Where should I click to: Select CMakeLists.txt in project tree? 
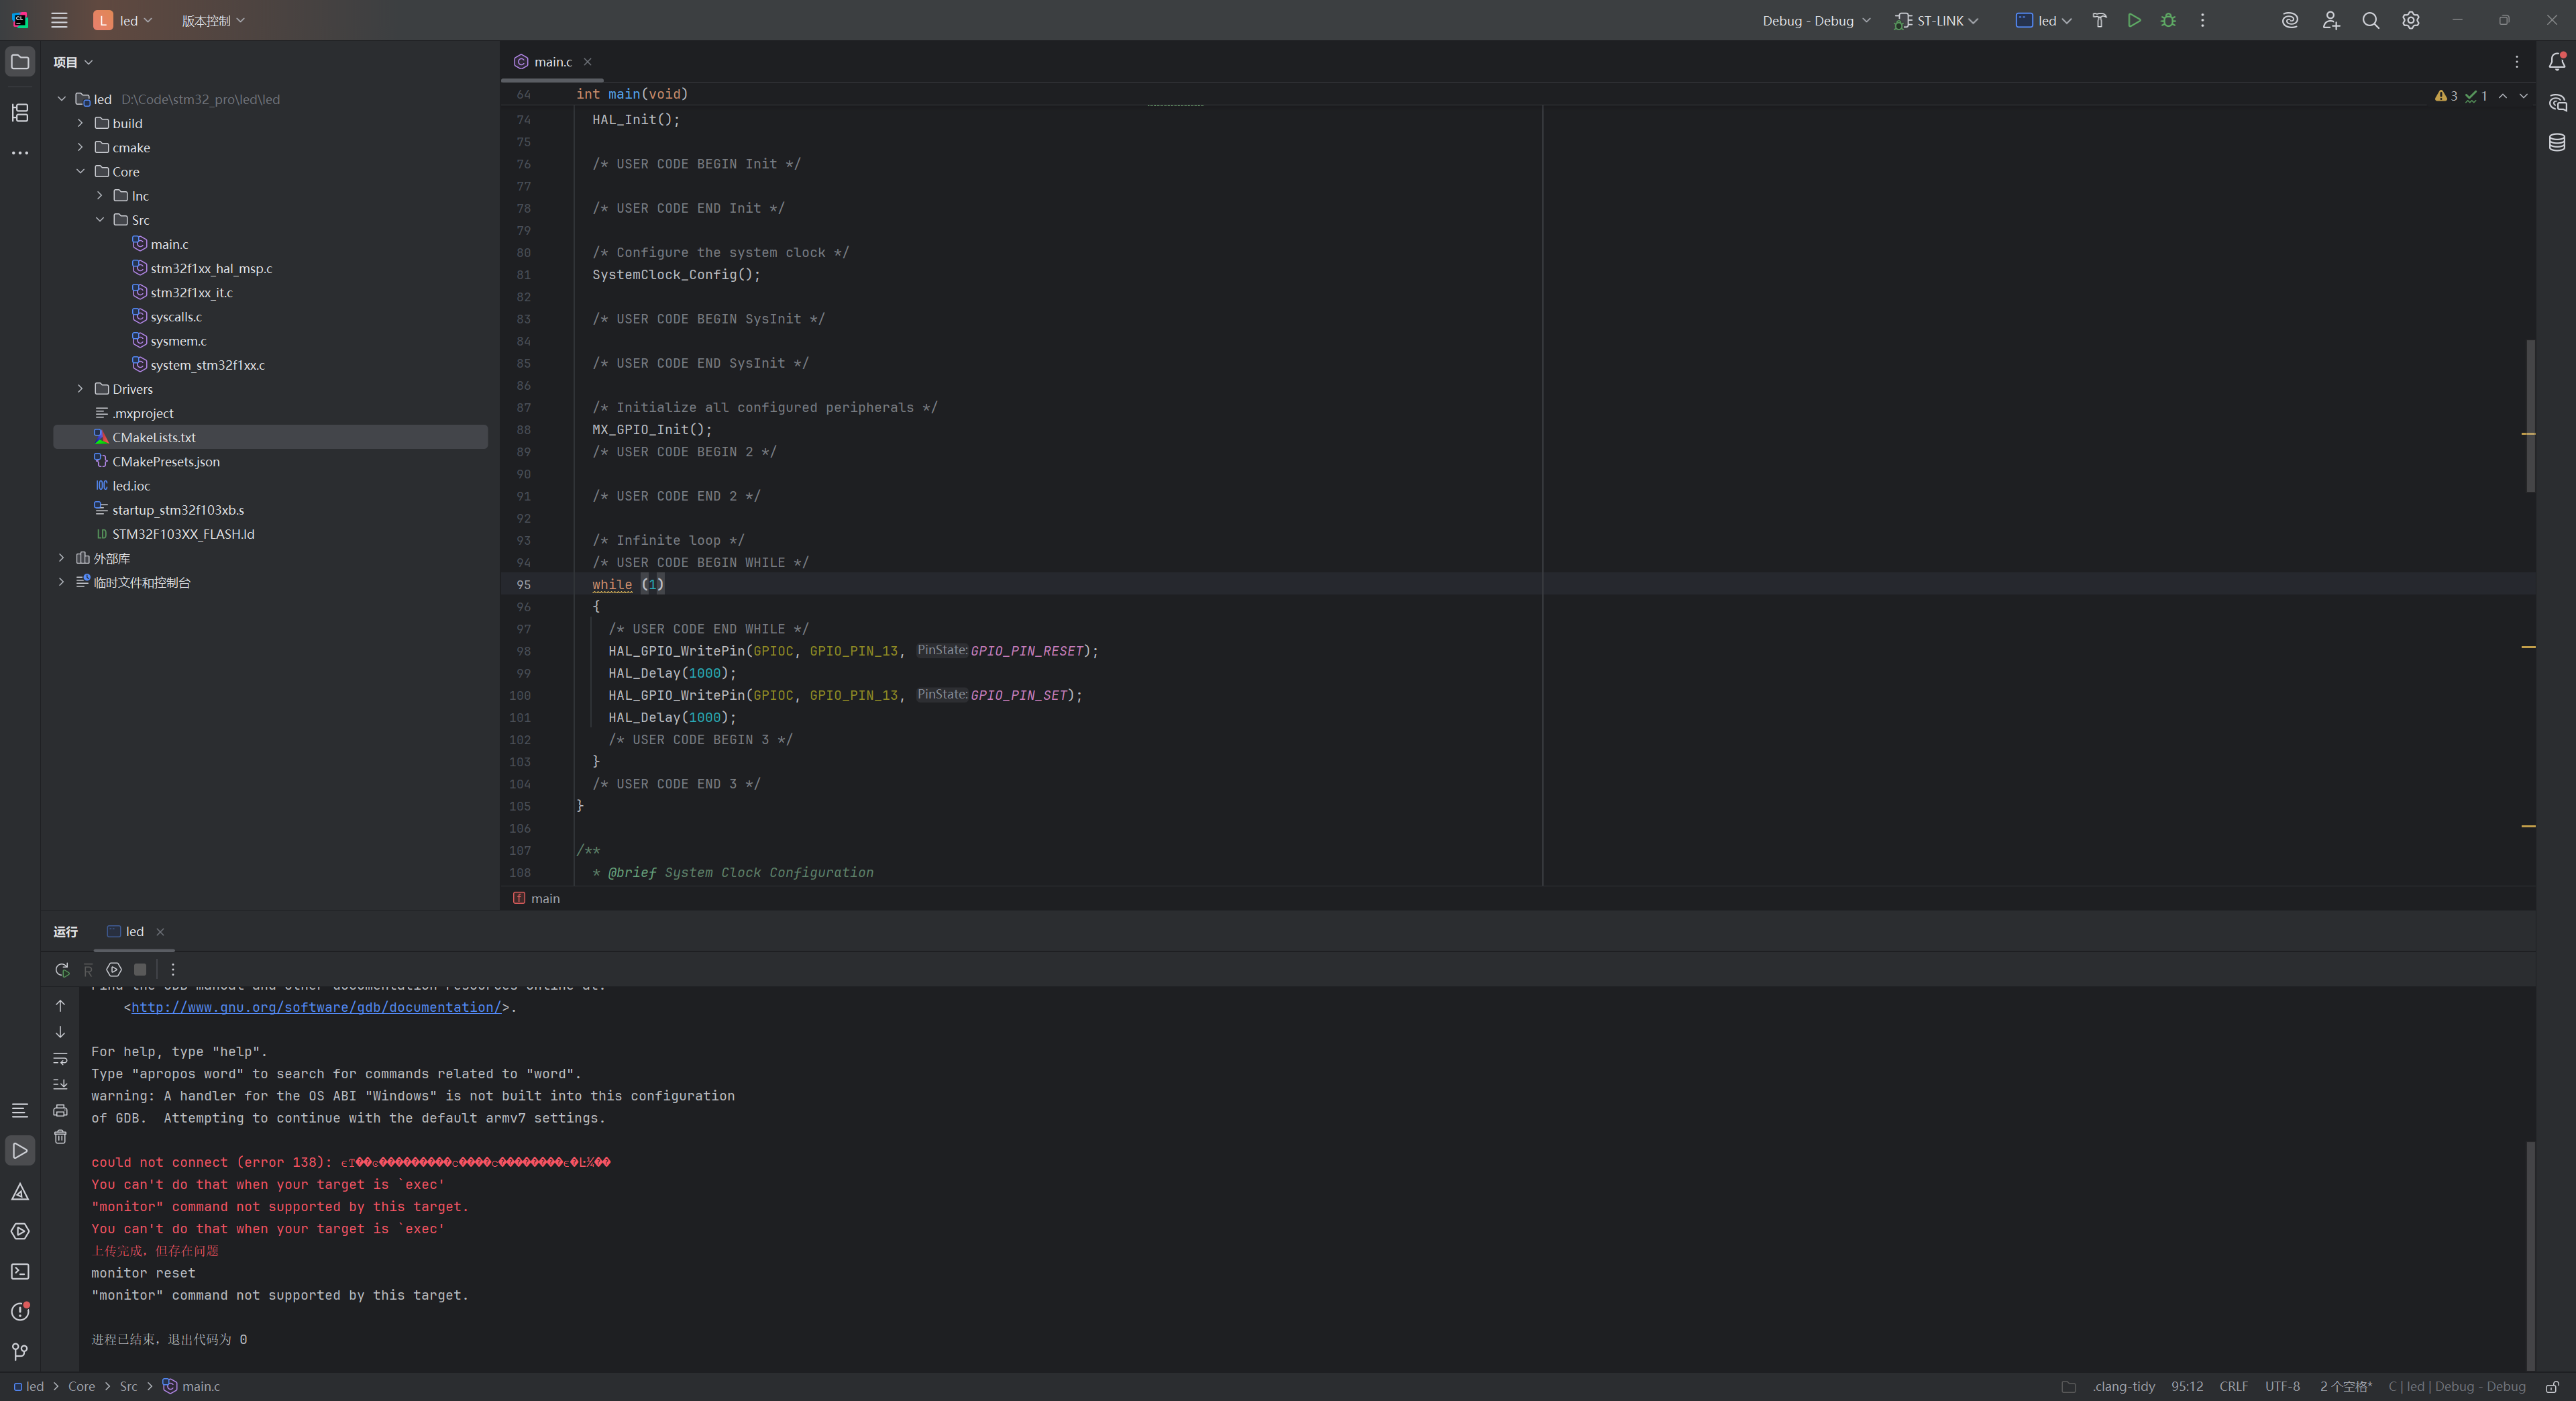(270, 437)
